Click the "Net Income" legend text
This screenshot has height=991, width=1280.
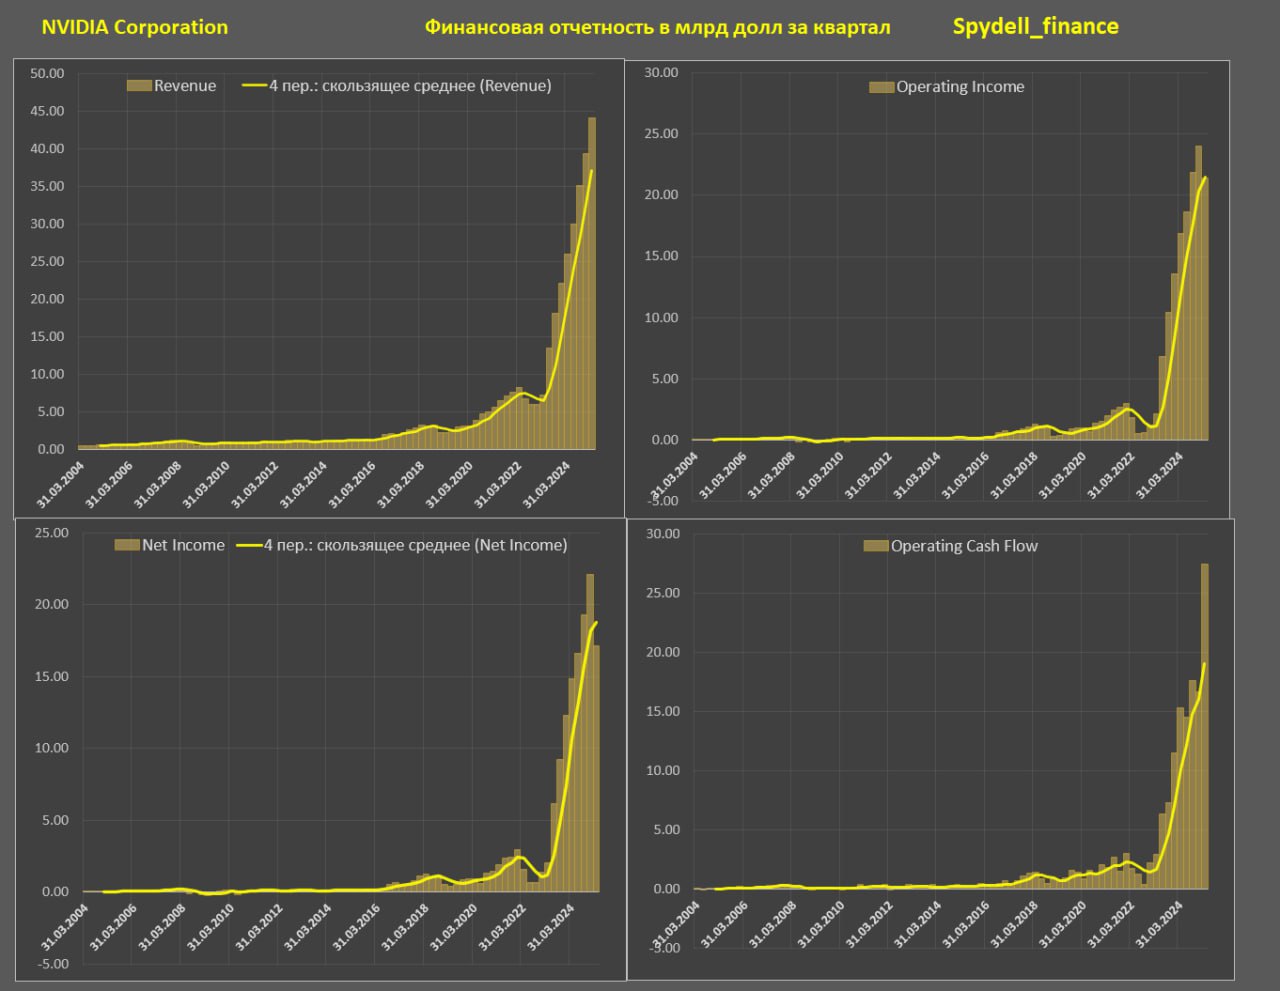183,545
